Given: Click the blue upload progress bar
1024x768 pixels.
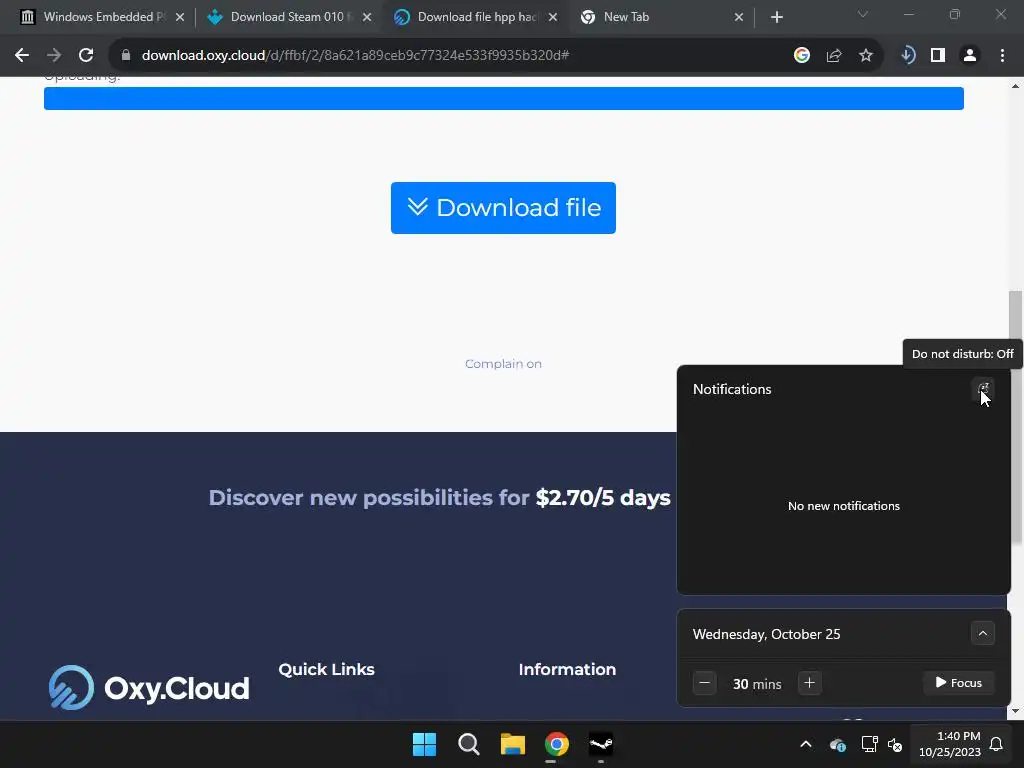Looking at the screenshot, I should [504, 99].
